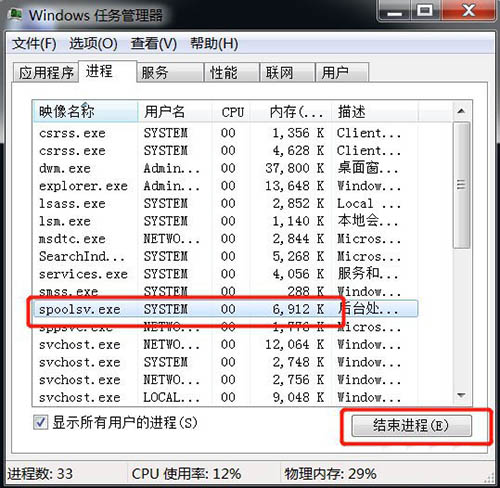
Task: Click the 13,648 K memory value
Action: pyautogui.click(x=295, y=186)
